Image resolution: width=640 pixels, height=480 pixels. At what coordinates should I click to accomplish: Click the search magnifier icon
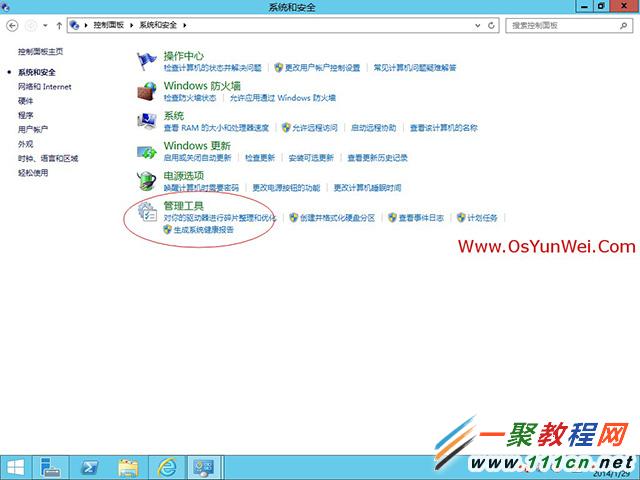click(x=624, y=25)
